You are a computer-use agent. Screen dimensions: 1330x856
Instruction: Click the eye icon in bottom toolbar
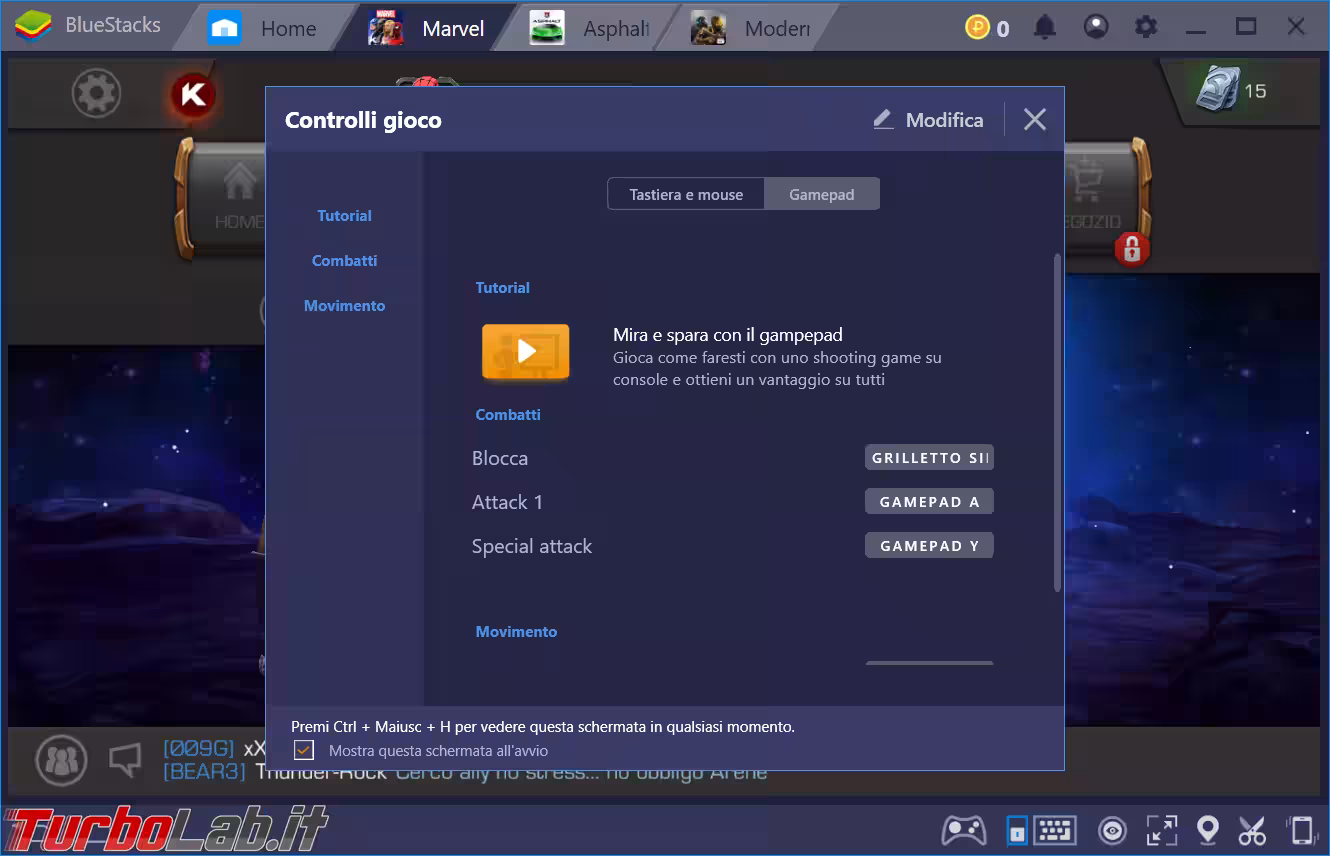click(x=1112, y=830)
